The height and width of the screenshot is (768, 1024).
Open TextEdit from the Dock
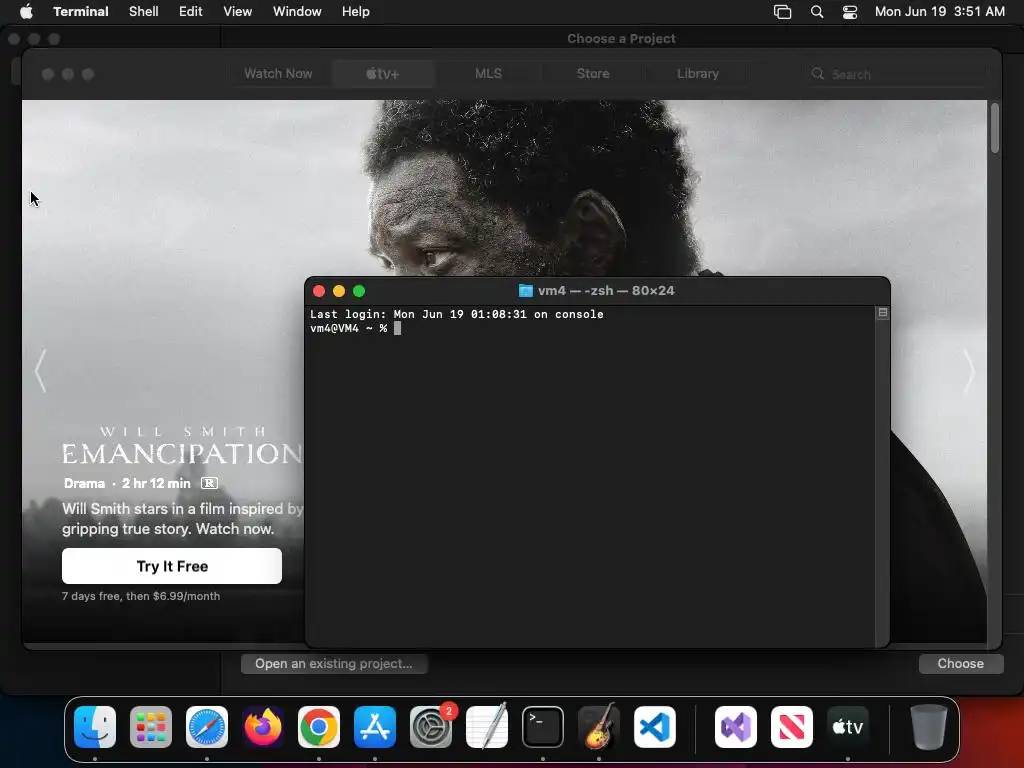point(487,727)
